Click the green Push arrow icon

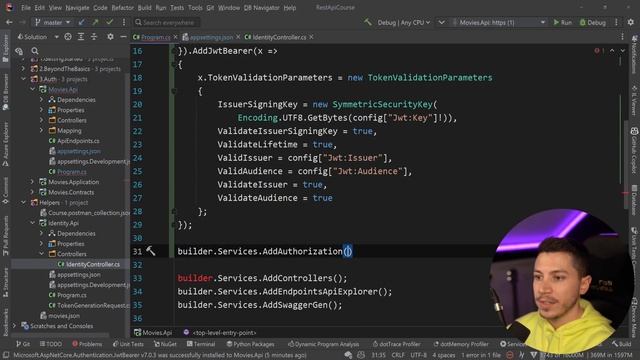click(x=95, y=22)
